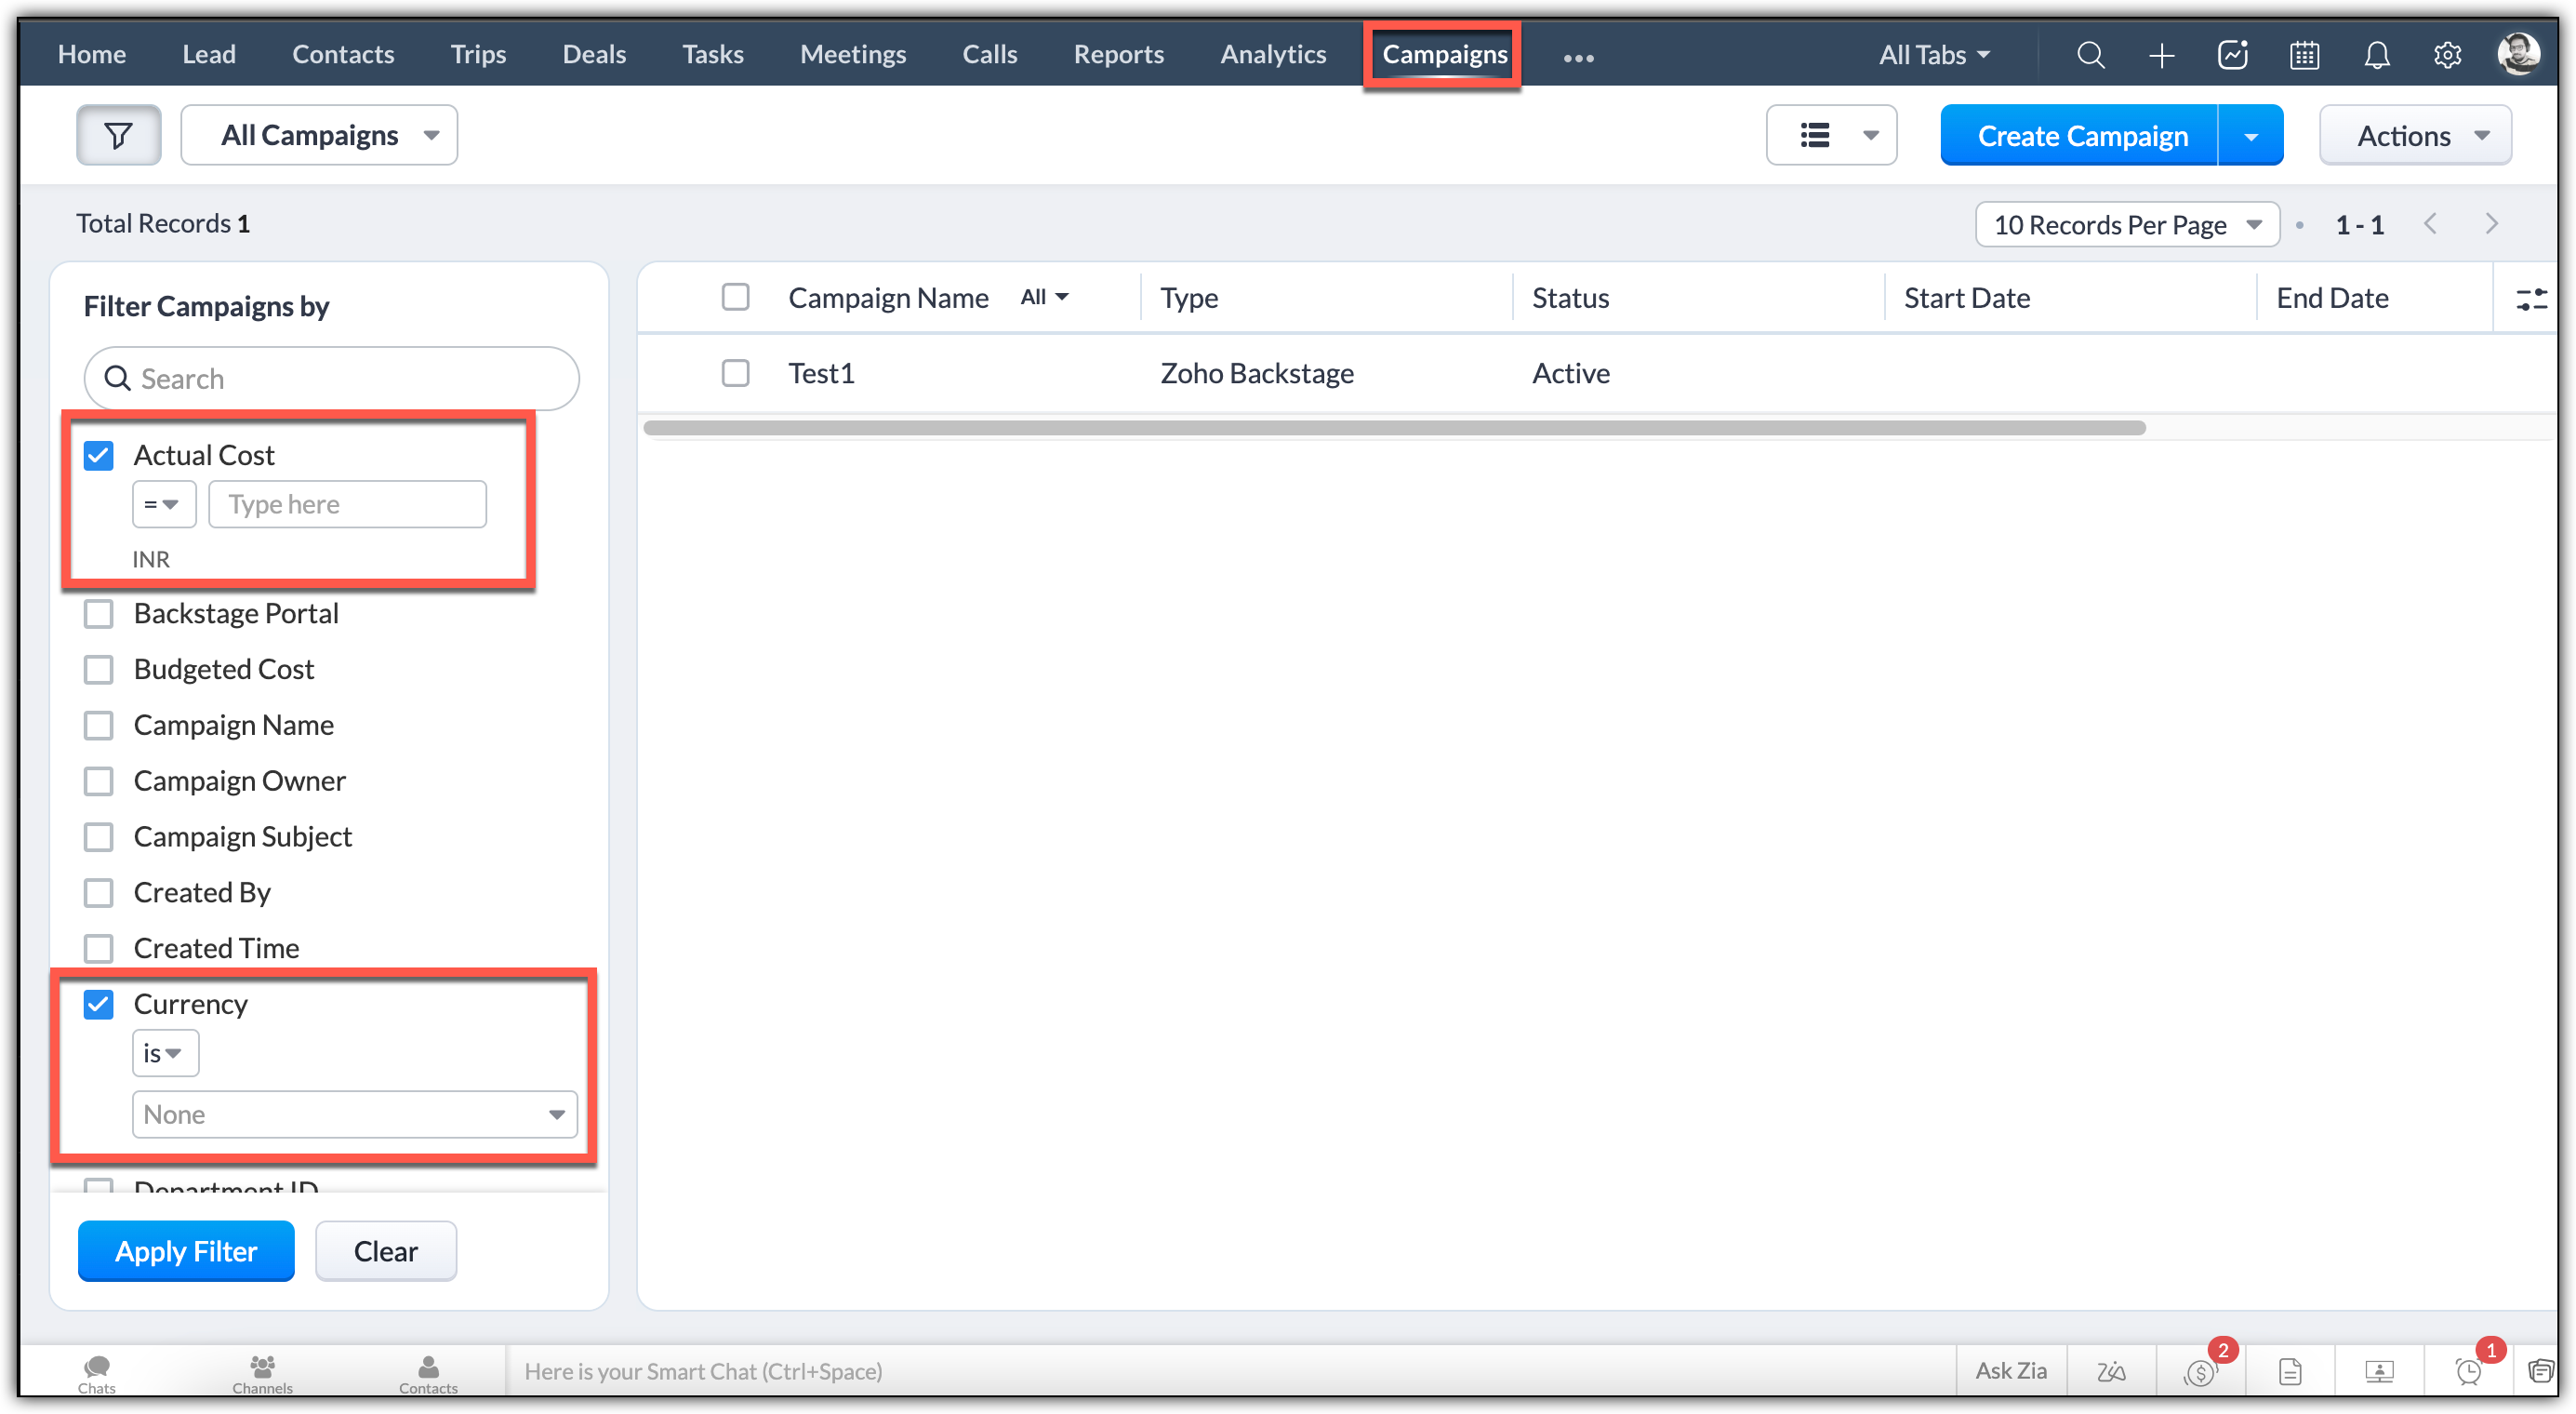Open Chats in the bottom bar
This screenshot has height=1414, width=2576.
coord(97,1372)
